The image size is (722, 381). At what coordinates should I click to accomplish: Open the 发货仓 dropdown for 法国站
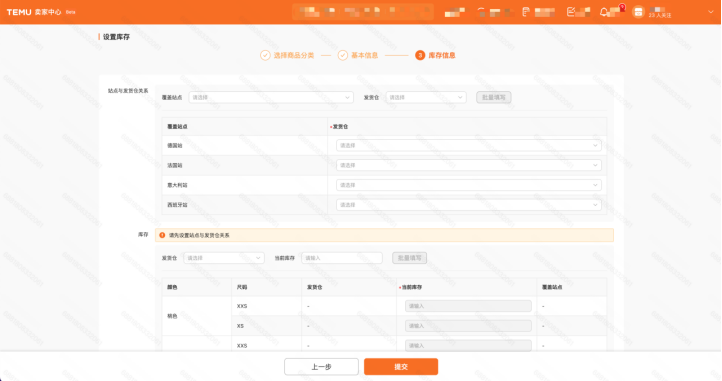click(x=468, y=165)
